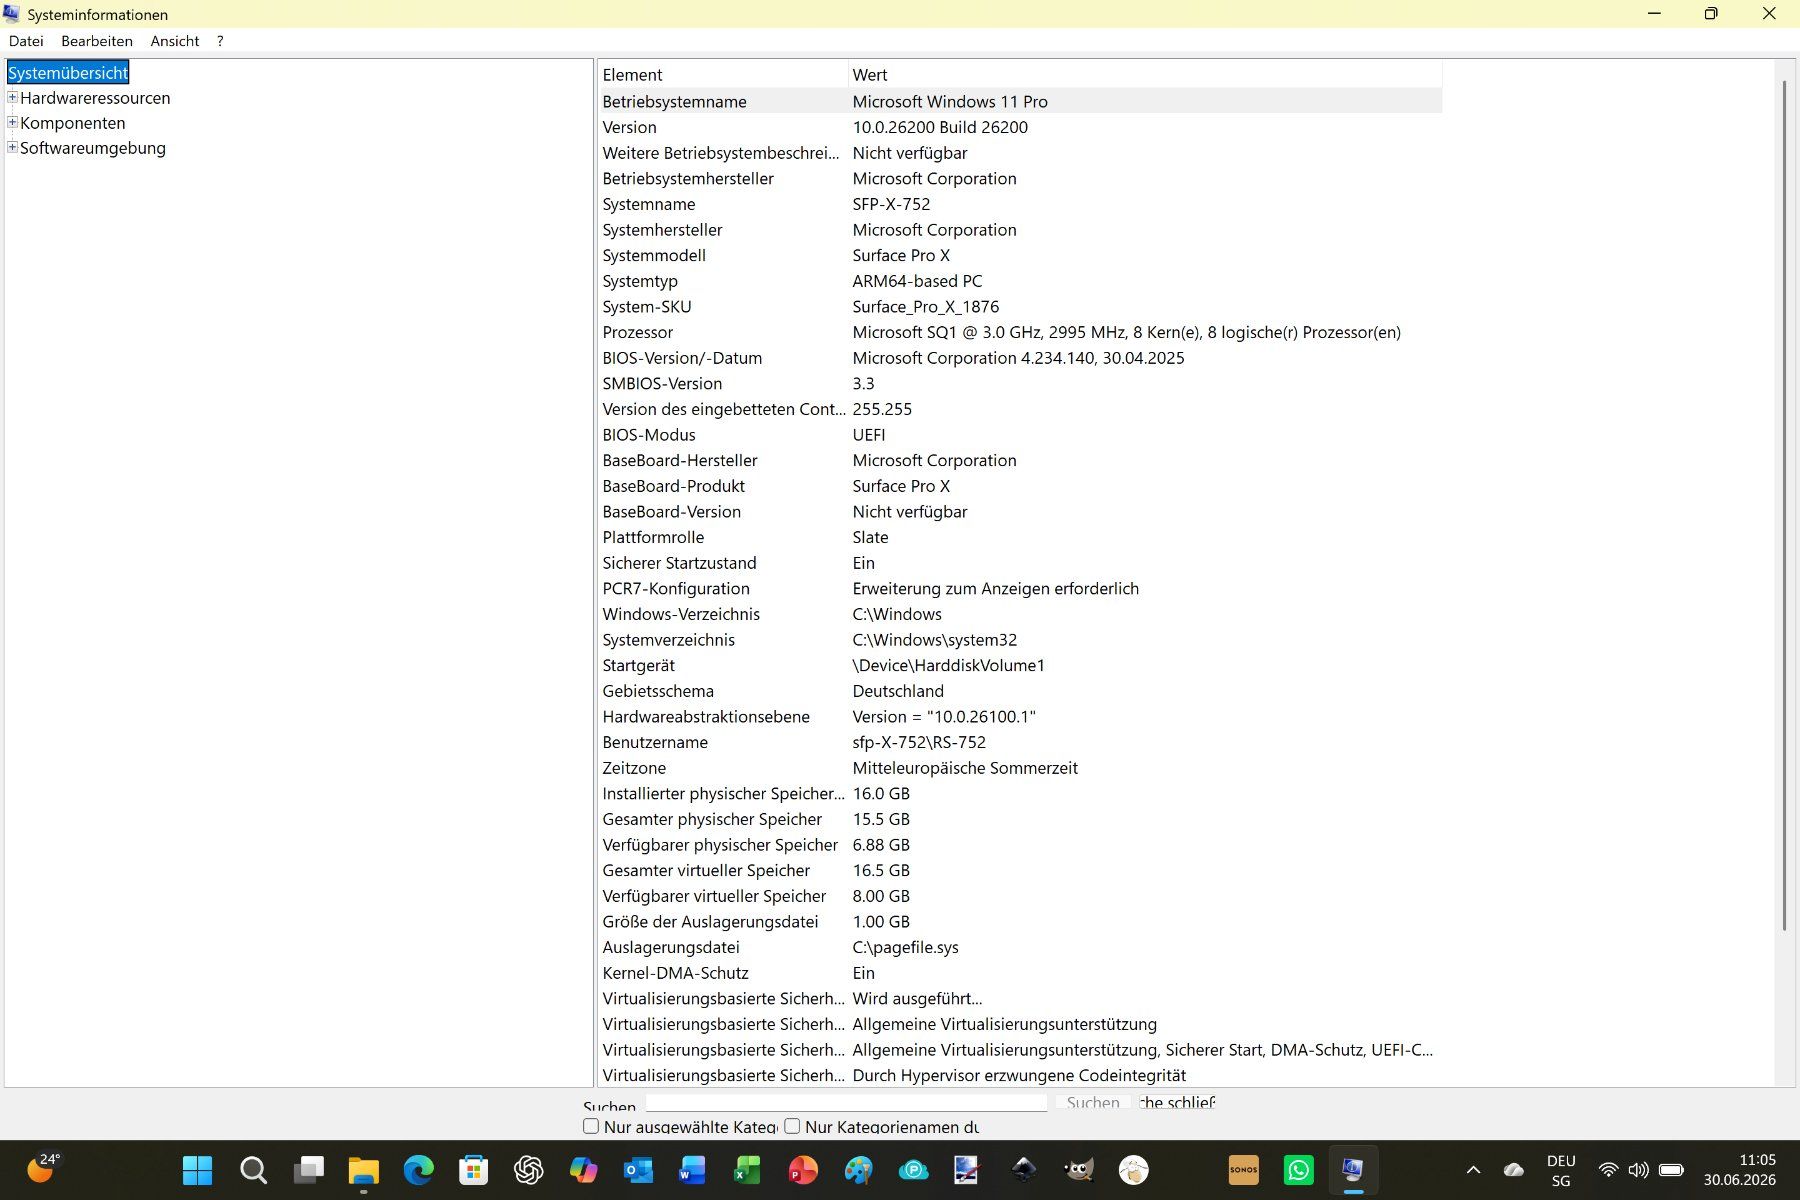This screenshot has height=1200, width=1800.
Task: Select the Betriebssystemname row
Action: click(1020, 101)
